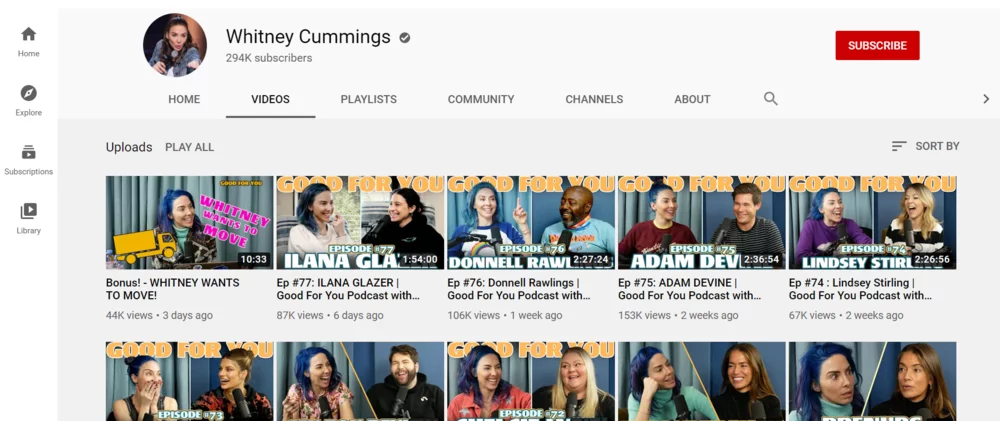Open the Channels tab
The image size is (1000, 421).
click(x=594, y=99)
